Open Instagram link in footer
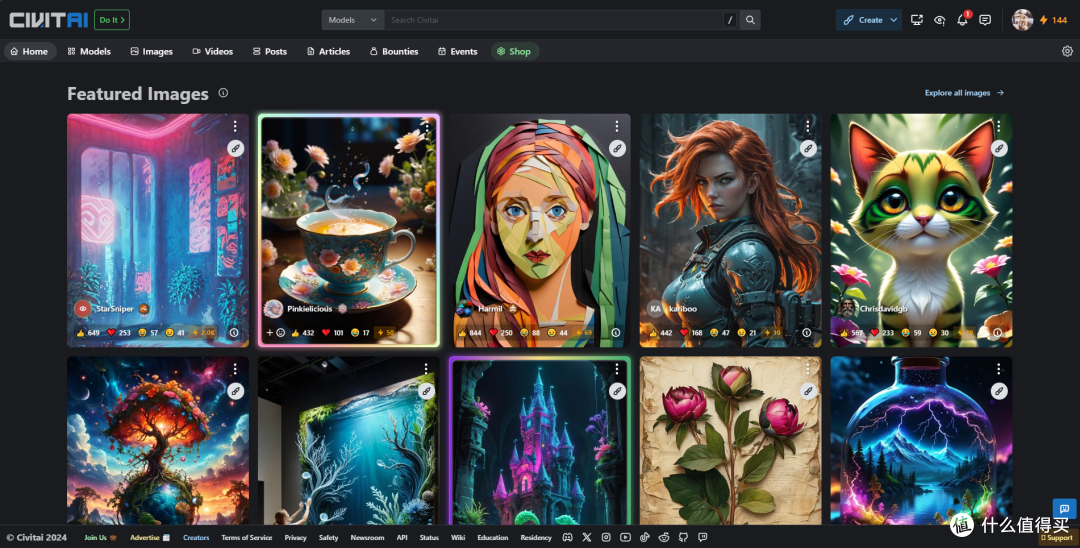Viewport: 1080px width, 548px height. click(x=606, y=538)
